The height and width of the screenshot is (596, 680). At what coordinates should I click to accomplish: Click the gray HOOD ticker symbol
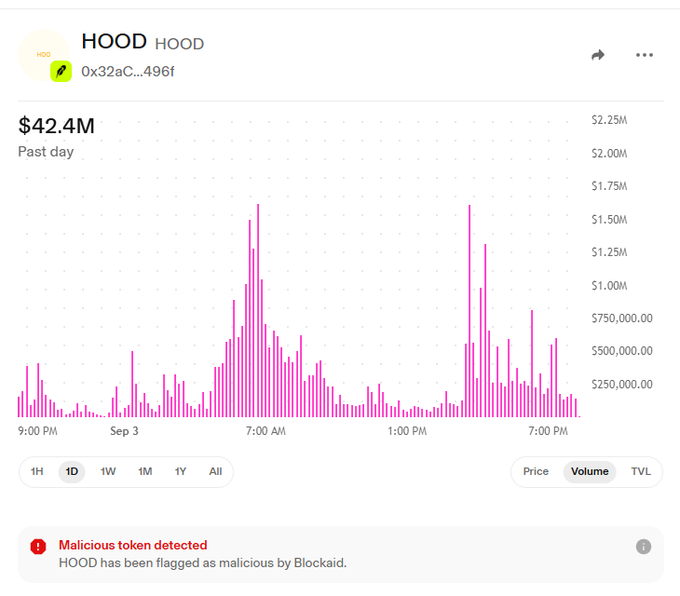[x=179, y=44]
